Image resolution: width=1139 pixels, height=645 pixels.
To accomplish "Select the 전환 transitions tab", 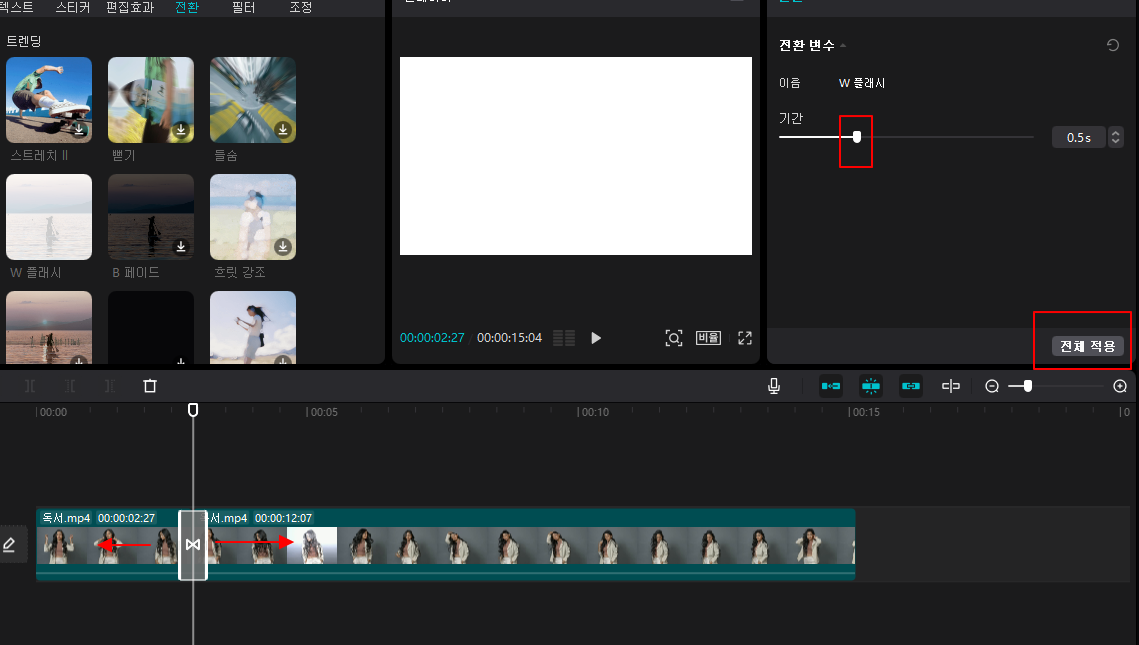I will (187, 7).
